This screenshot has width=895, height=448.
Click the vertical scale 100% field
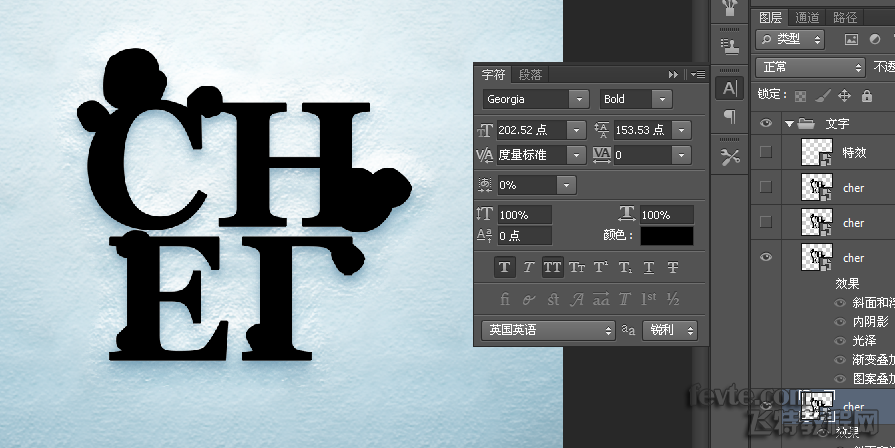[x=524, y=215]
